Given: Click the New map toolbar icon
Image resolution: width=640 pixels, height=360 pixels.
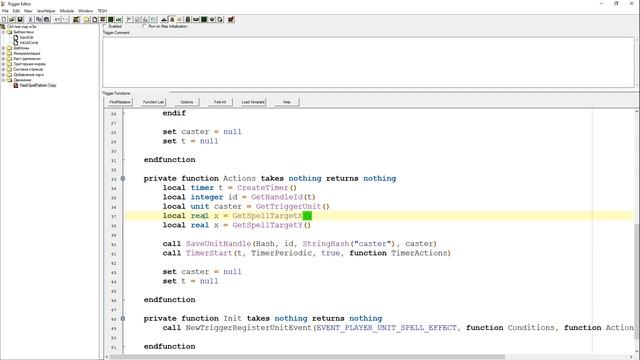Looking at the screenshot, I should [x=4, y=20].
